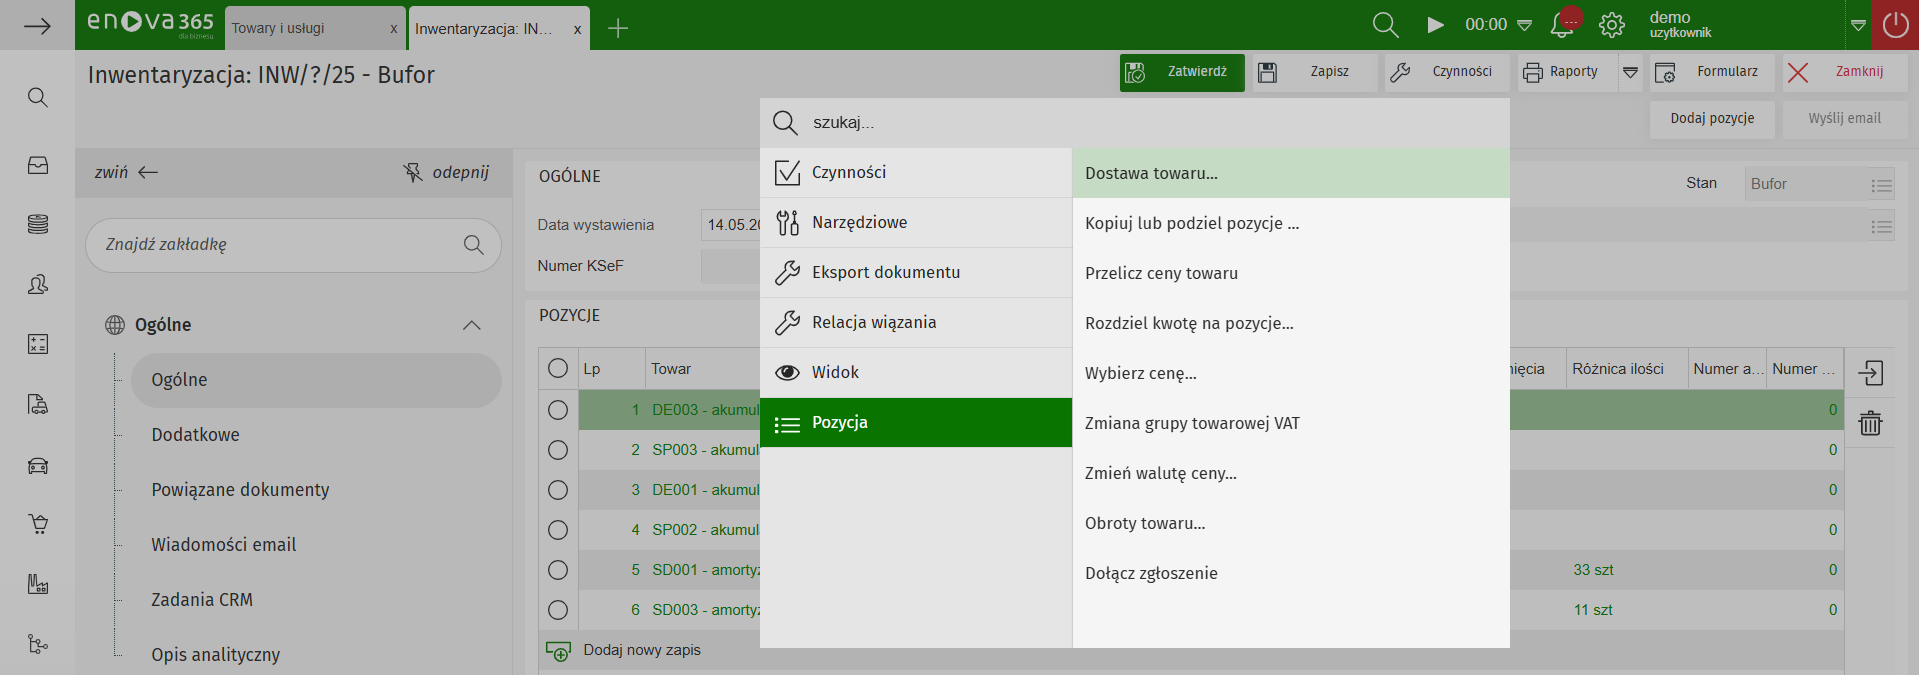The width and height of the screenshot is (1919, 675).
Task: Click the notifications bell icon
Action: point(1562,25)
